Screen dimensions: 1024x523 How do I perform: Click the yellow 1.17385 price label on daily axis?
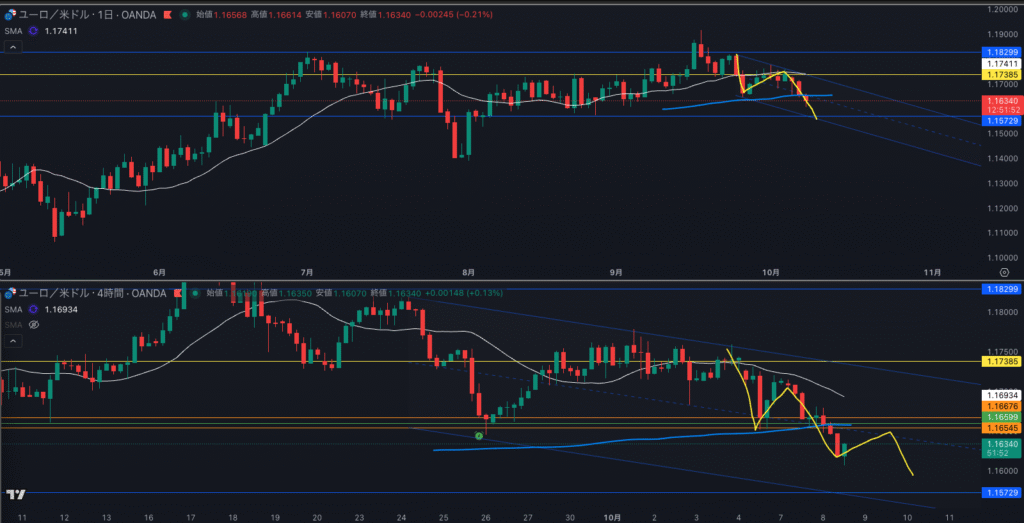(x=1002, y=75)
